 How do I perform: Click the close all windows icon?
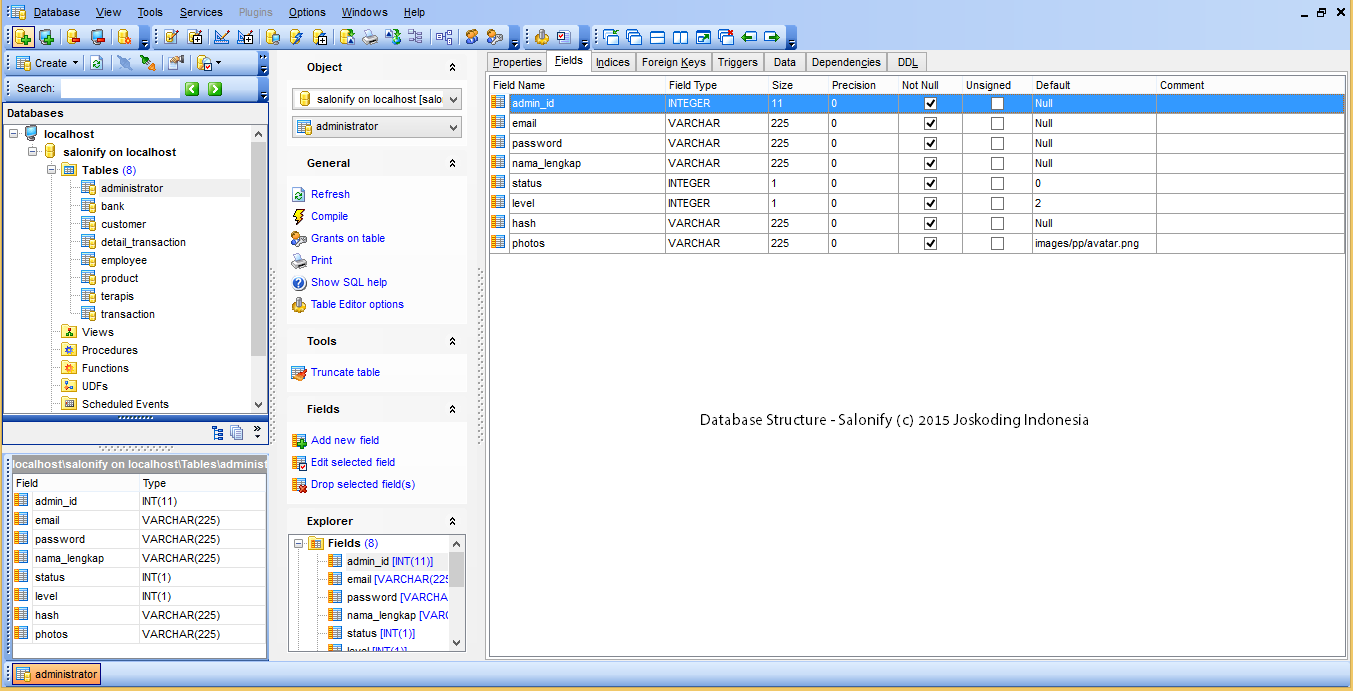[x=726, y=37]
